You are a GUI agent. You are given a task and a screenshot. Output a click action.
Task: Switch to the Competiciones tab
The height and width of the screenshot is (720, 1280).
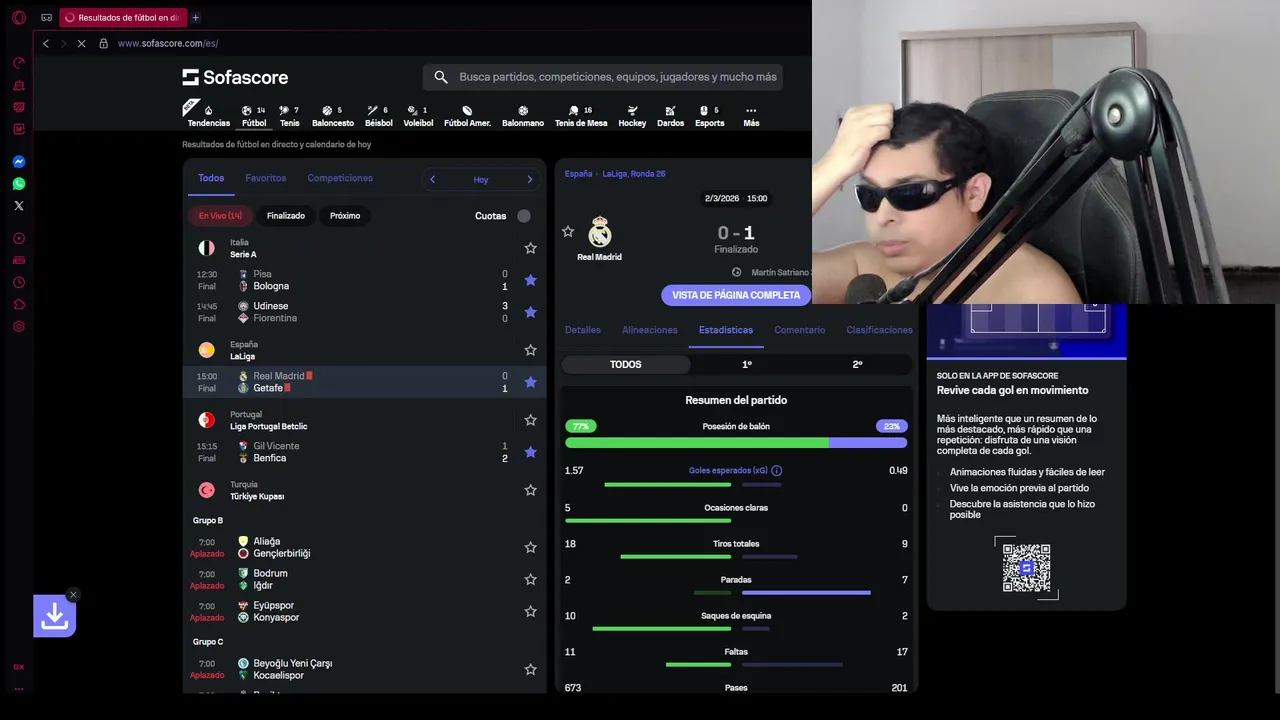click(340, 178)
